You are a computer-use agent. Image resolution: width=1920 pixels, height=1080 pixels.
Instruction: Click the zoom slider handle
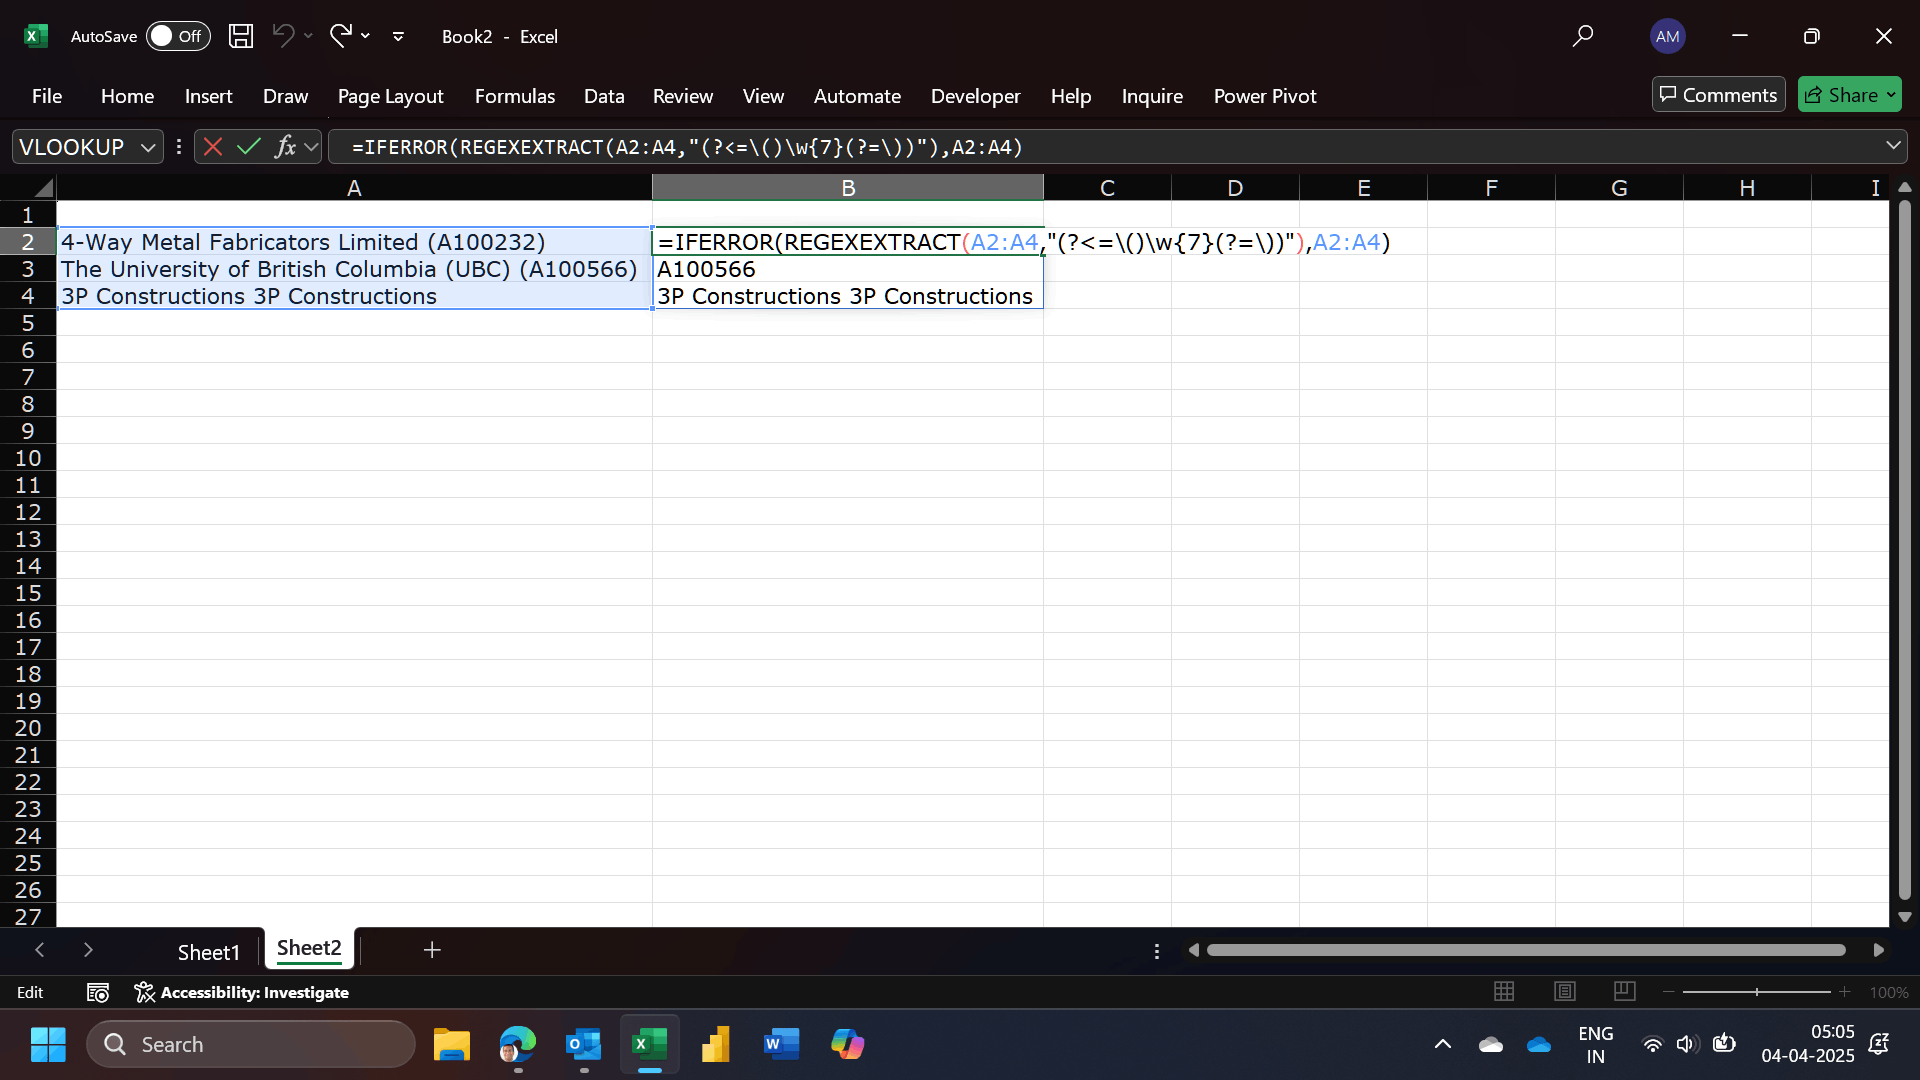pos(1757,992)
